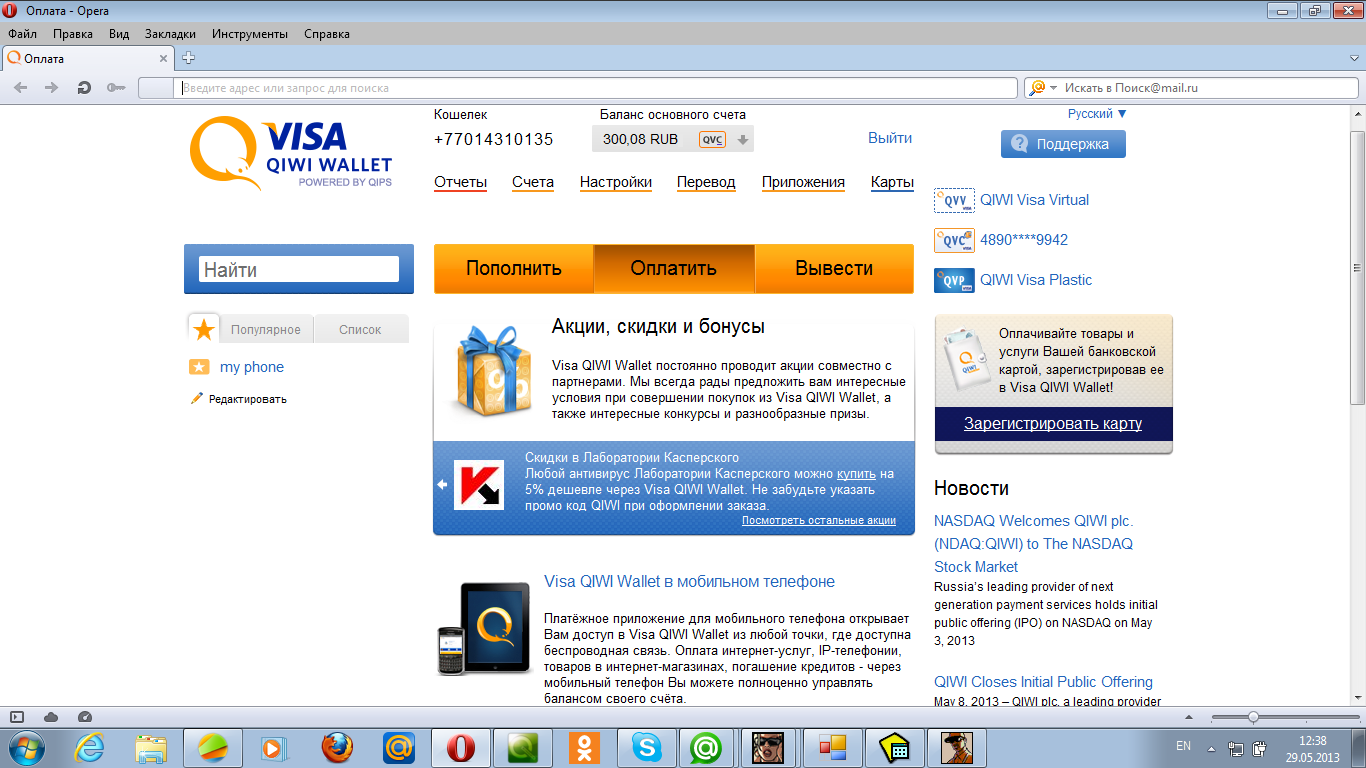Click the Visa QIWI Wallet logo
The image size is (1366, 768).
(x=291, y=153)
